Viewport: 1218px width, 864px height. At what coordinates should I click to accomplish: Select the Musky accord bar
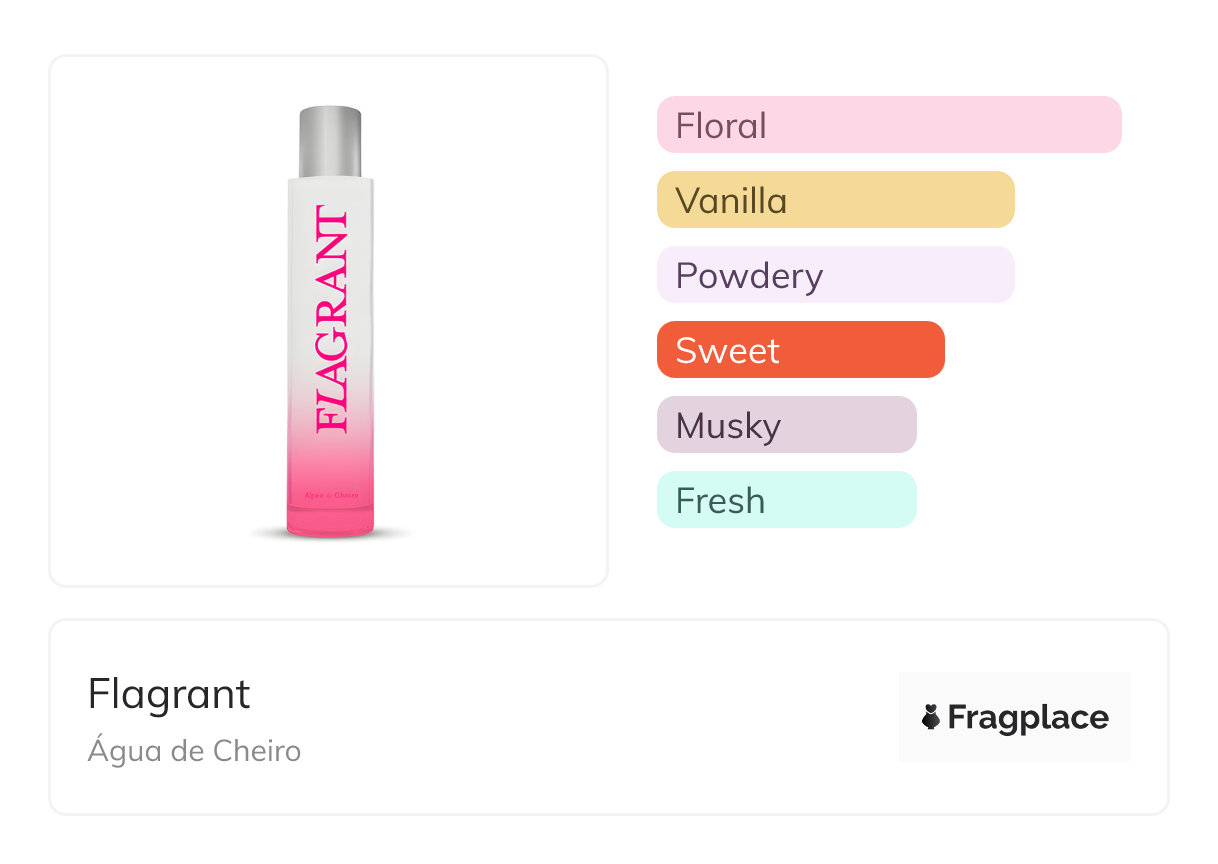(786, 425)
